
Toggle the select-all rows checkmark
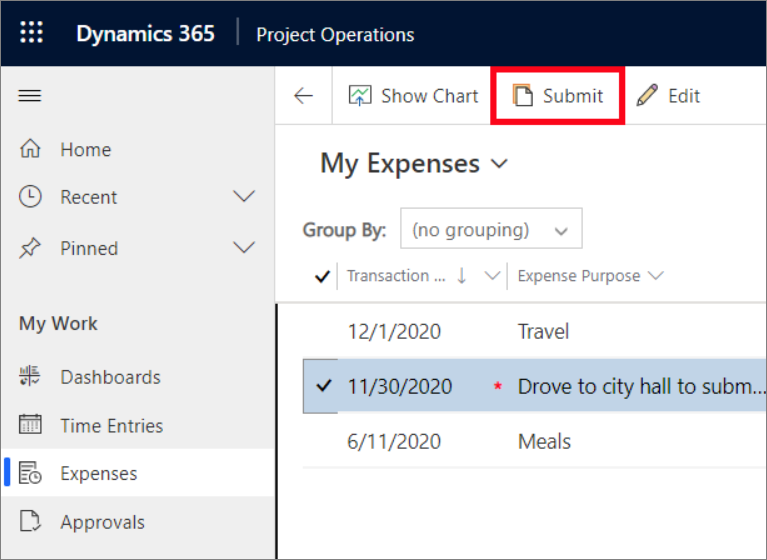(322, 276)
